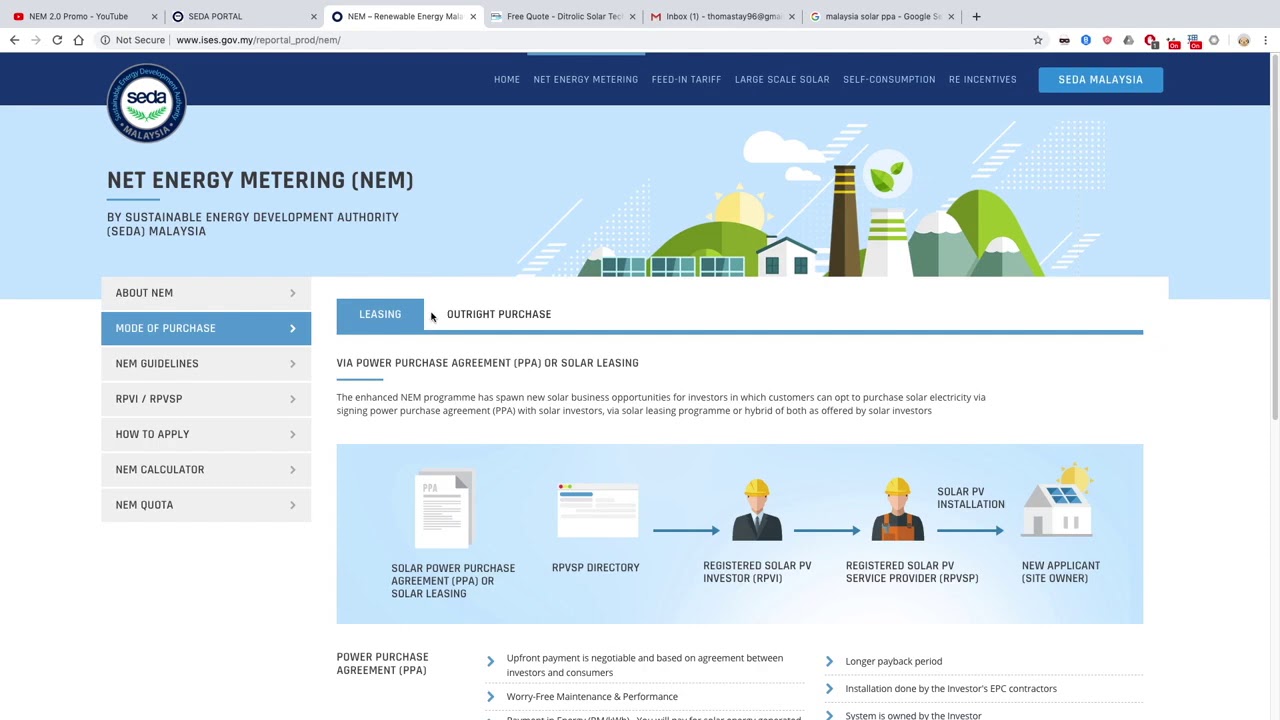Image resolution: width=1280 pixels, height=720 pixels.
Task: Select the Outright Purchase tab
Action: (x=499, y=314)
